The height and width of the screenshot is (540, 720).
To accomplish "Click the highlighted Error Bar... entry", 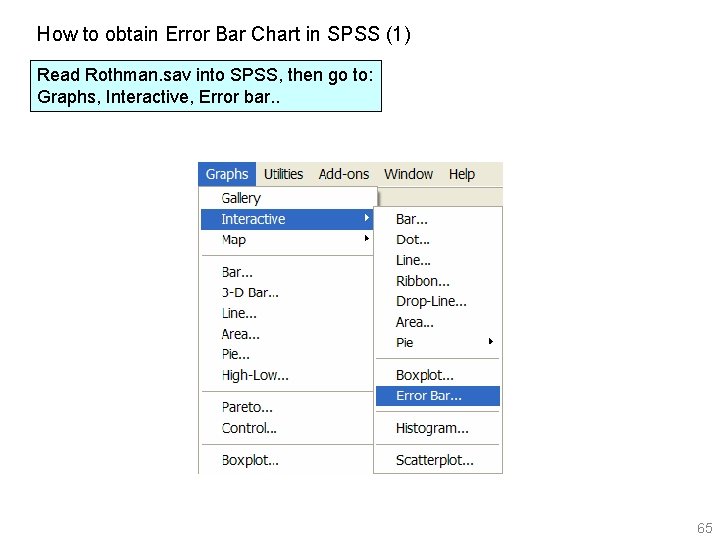I will pyautogui.click(x=438, y=396).
